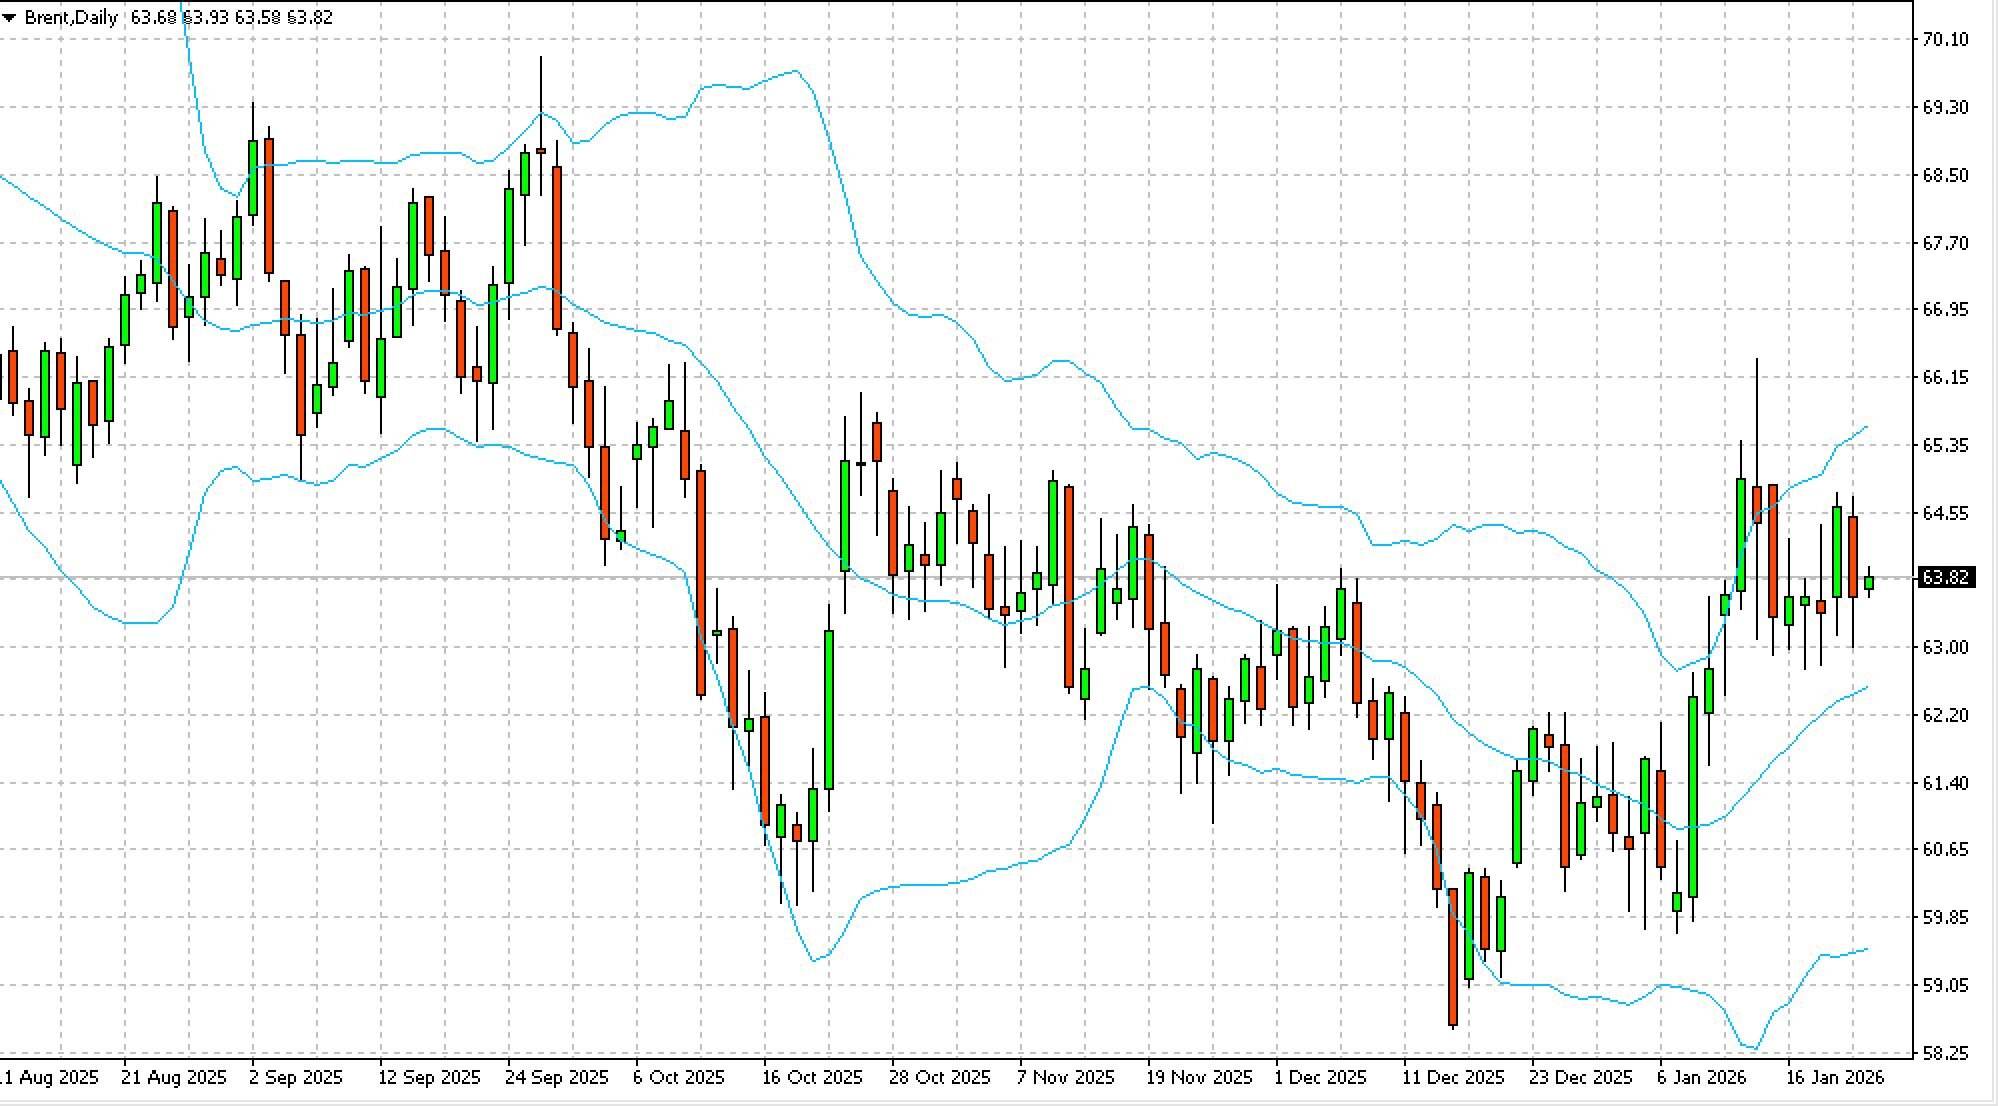Select the 16 Oct 2025 date label
This screenshot has height=1106, width=1998.
[x=811, y=1078]
